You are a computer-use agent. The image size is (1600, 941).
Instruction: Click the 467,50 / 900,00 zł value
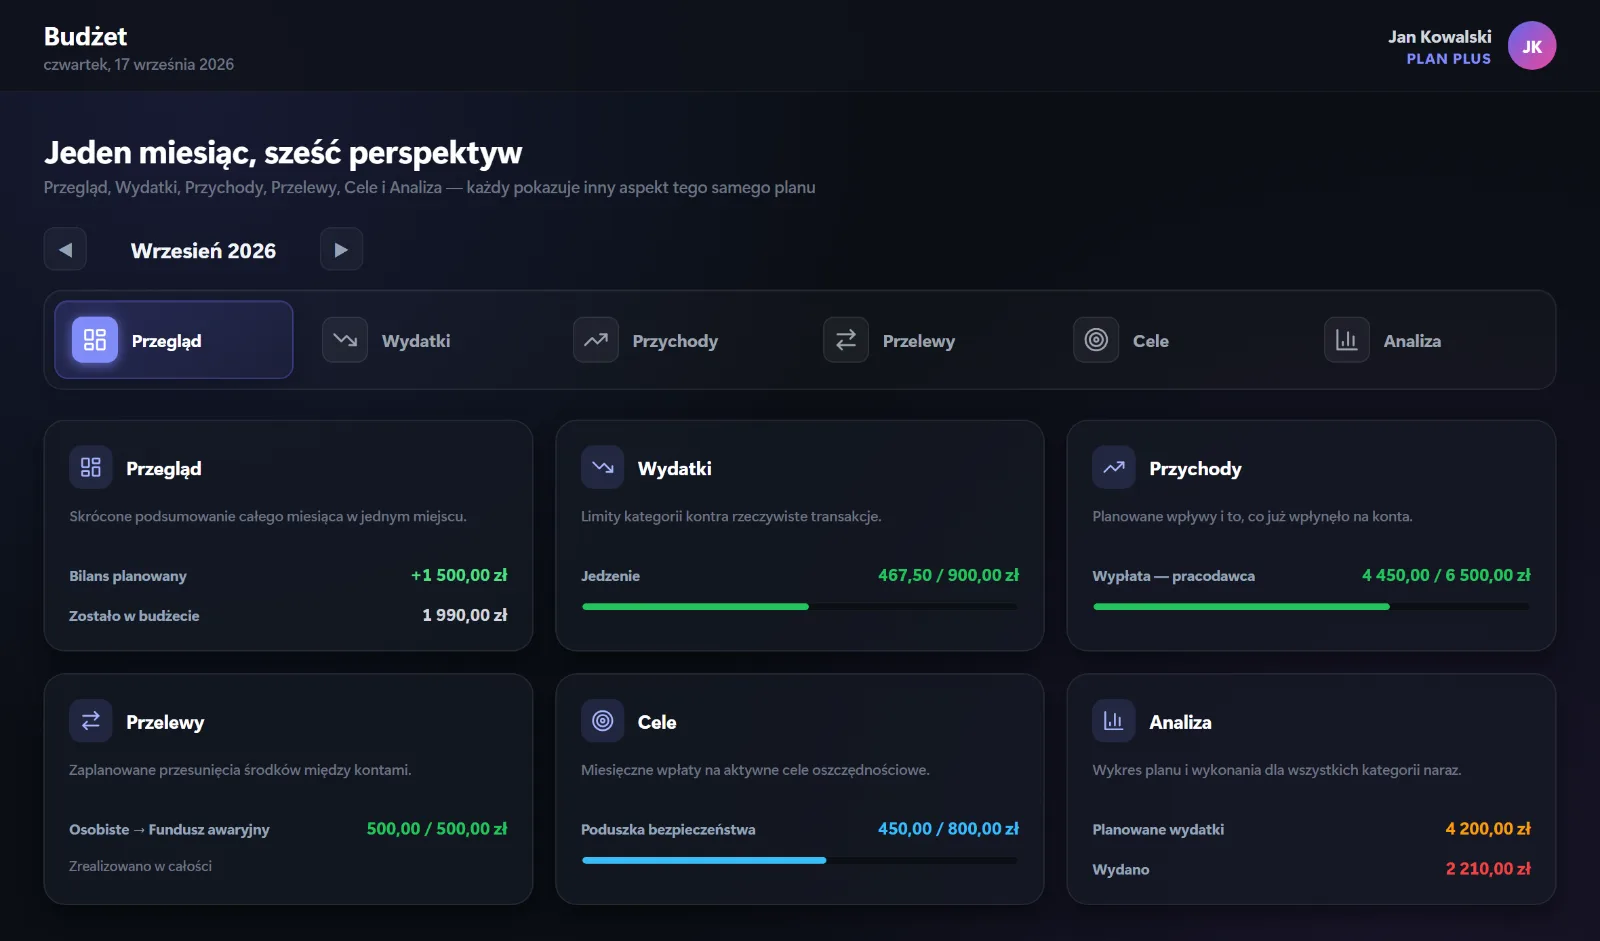coord(948,575)
